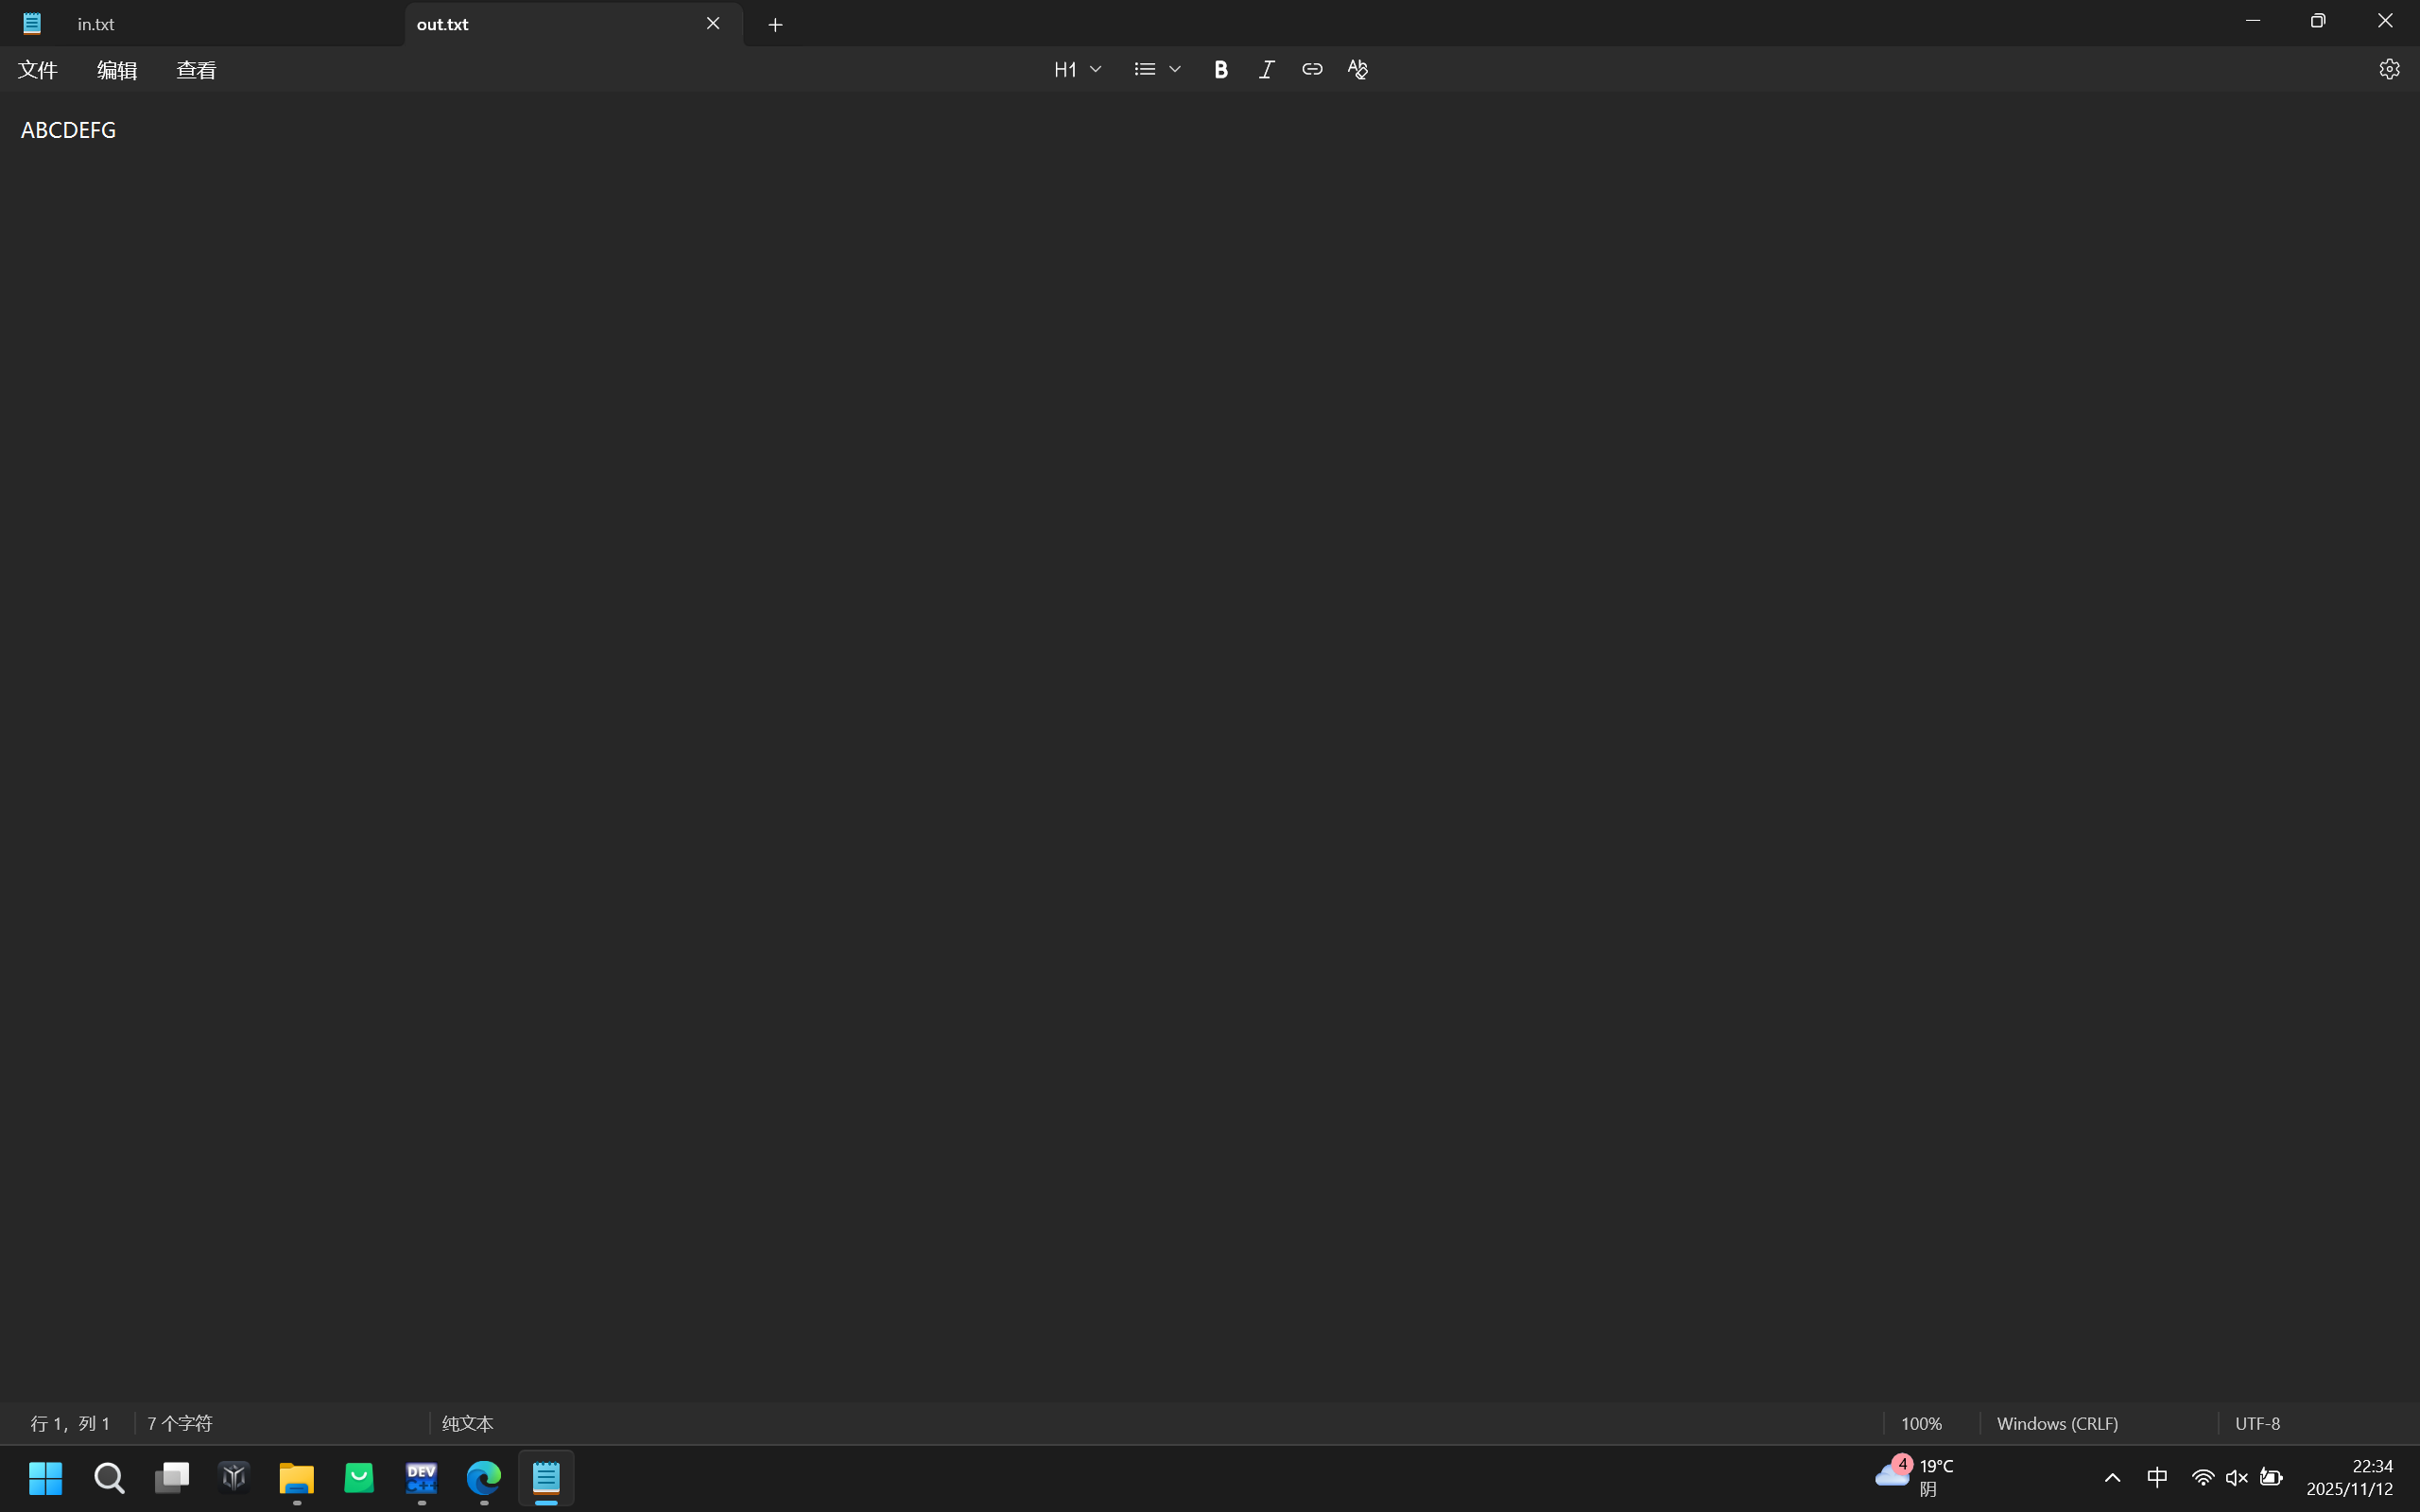This screenshot has height=1512, width=2420.
Task: Expand the list style dropdown arrow
Action: [1175, 69]
